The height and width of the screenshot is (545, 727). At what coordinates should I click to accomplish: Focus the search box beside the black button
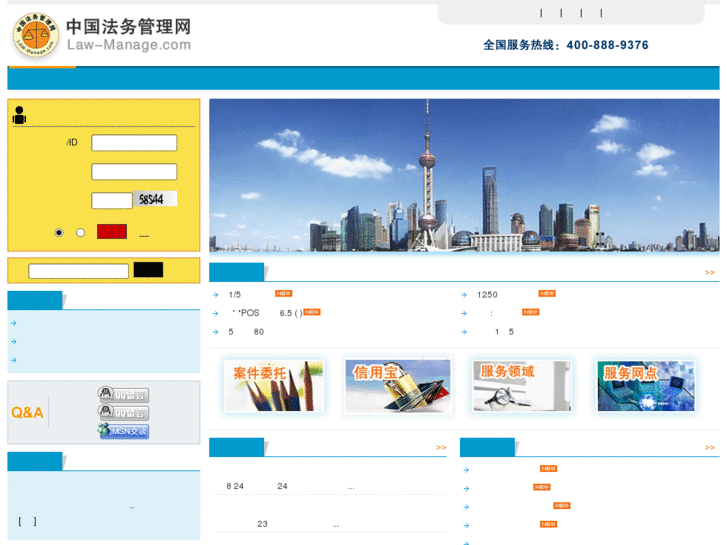coord(78,271)
